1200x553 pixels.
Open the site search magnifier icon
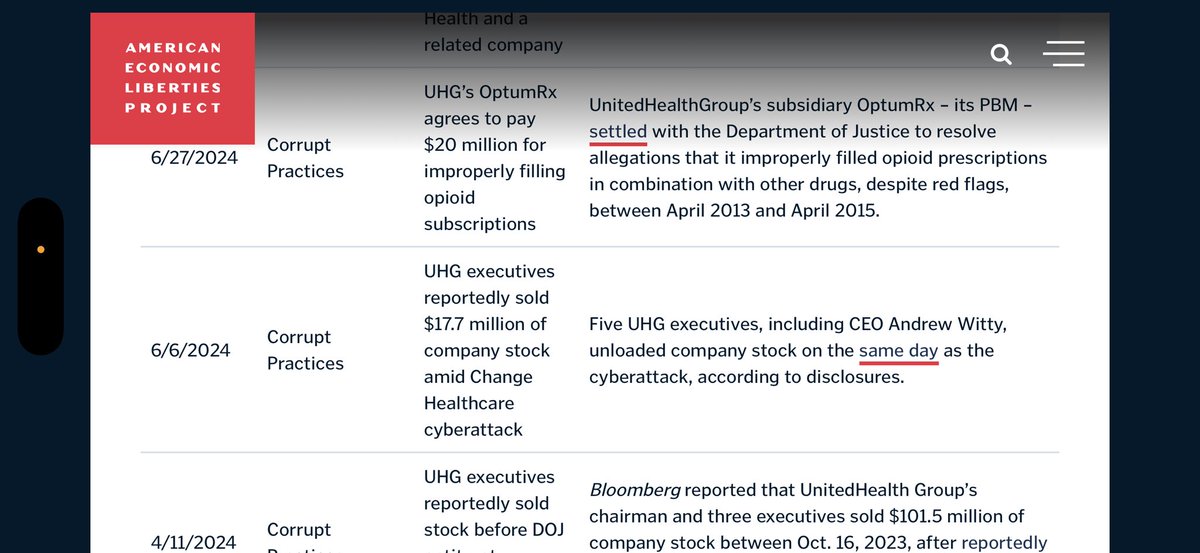coord(1001,54)
